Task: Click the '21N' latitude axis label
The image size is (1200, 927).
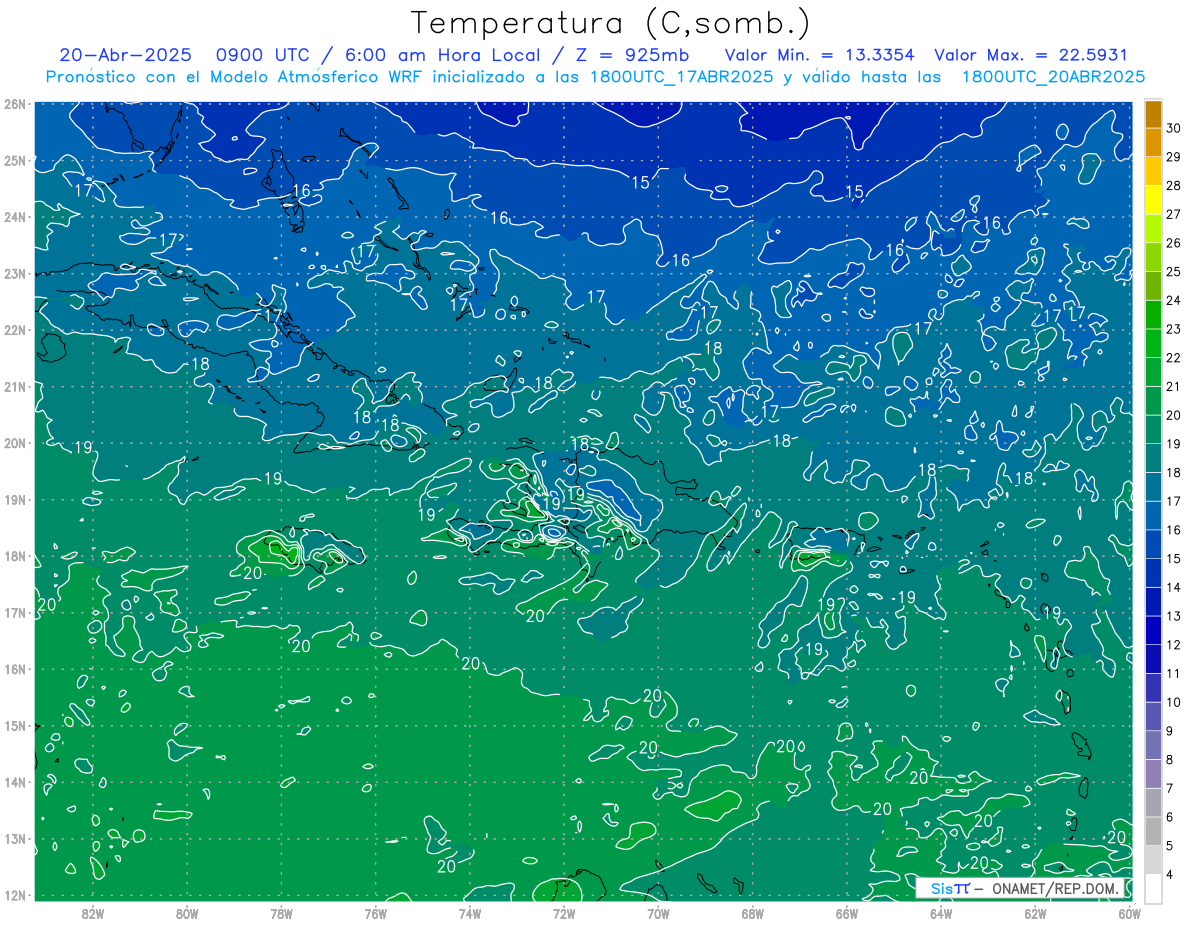Action: click(x=14, y=386)
